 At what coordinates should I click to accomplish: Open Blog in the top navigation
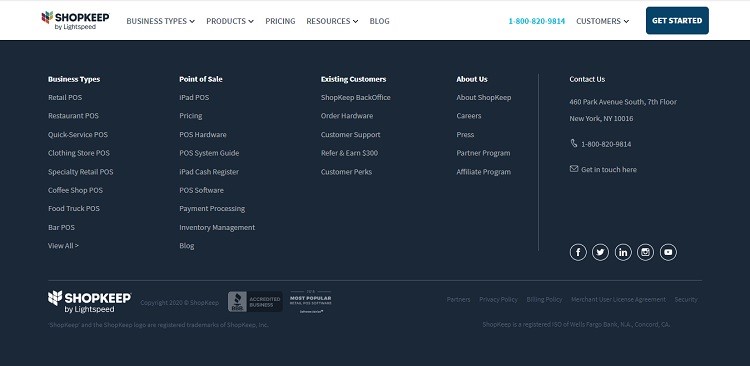pyautogui.click(x=379, y=21)
